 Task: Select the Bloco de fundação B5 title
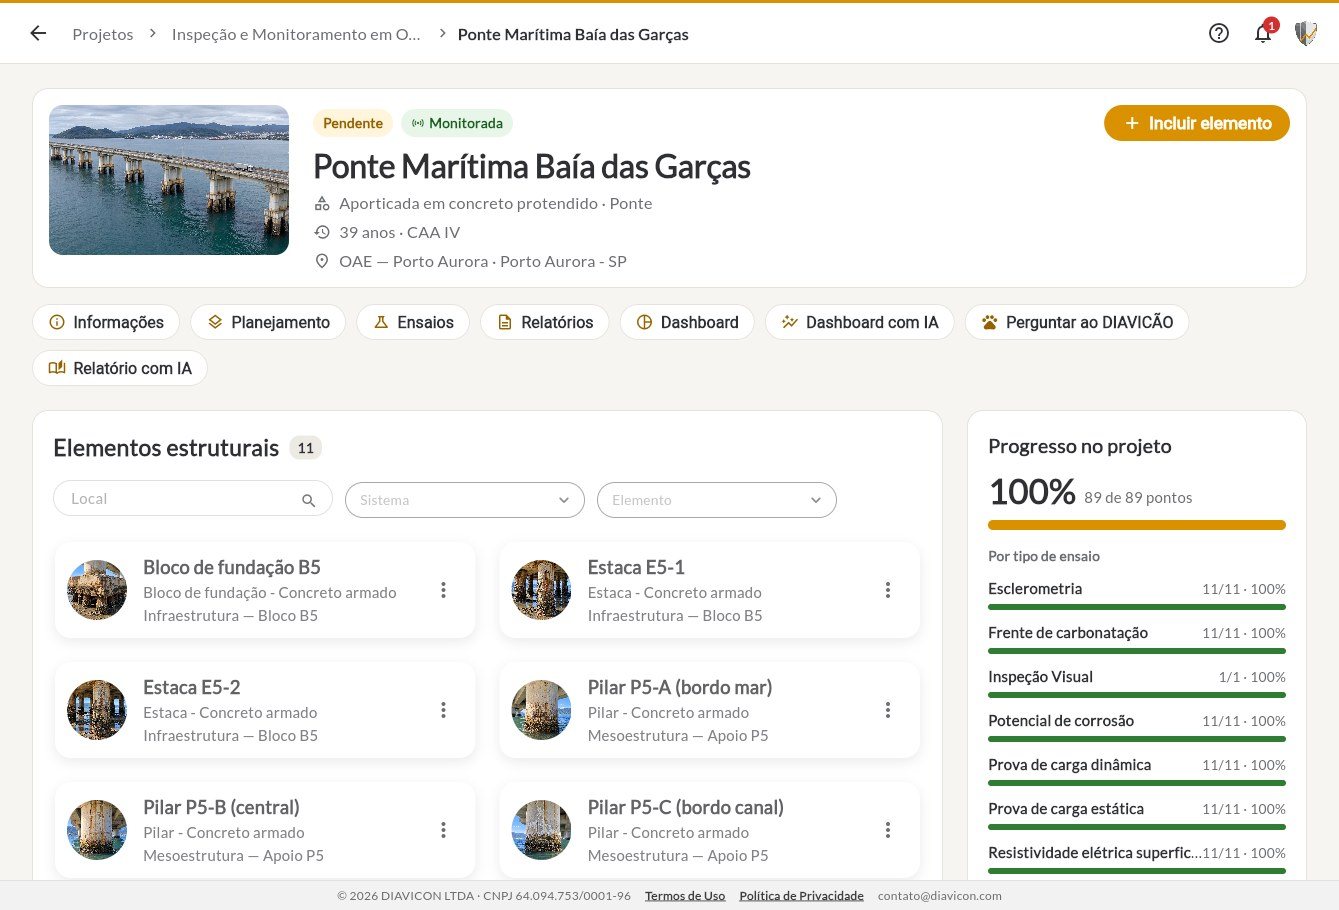232,567
